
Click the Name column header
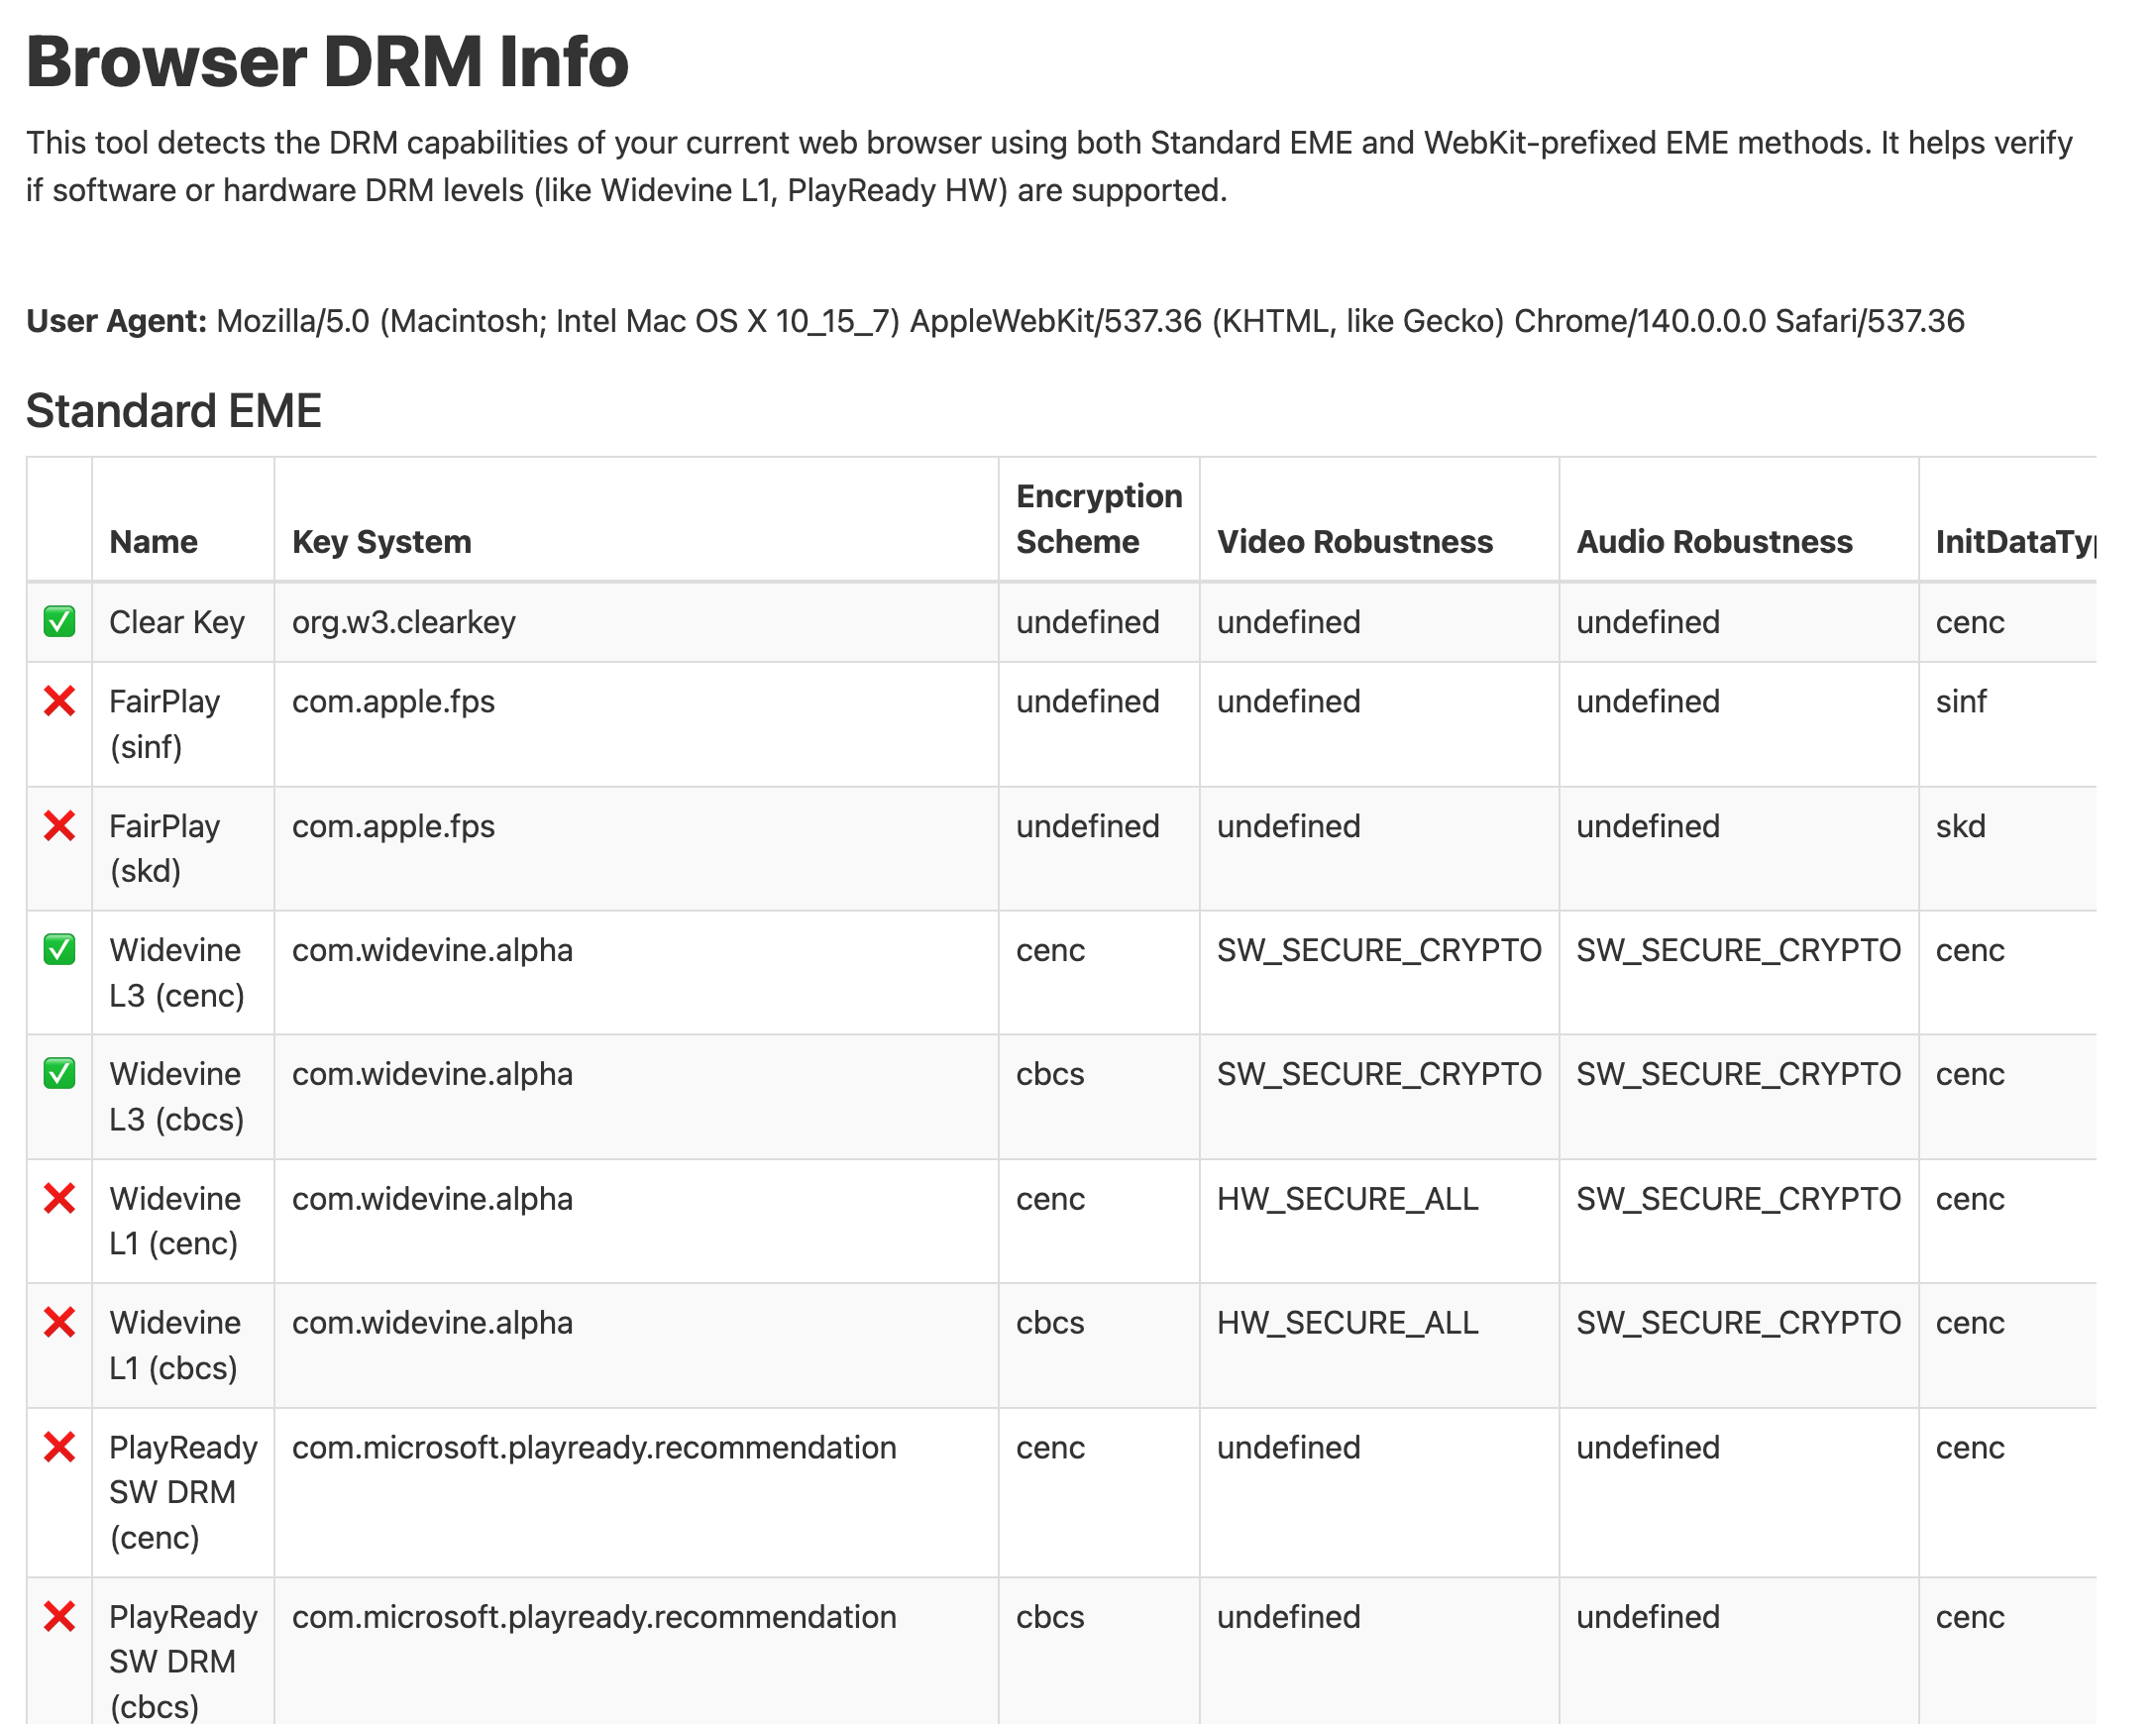click(153, 542)
